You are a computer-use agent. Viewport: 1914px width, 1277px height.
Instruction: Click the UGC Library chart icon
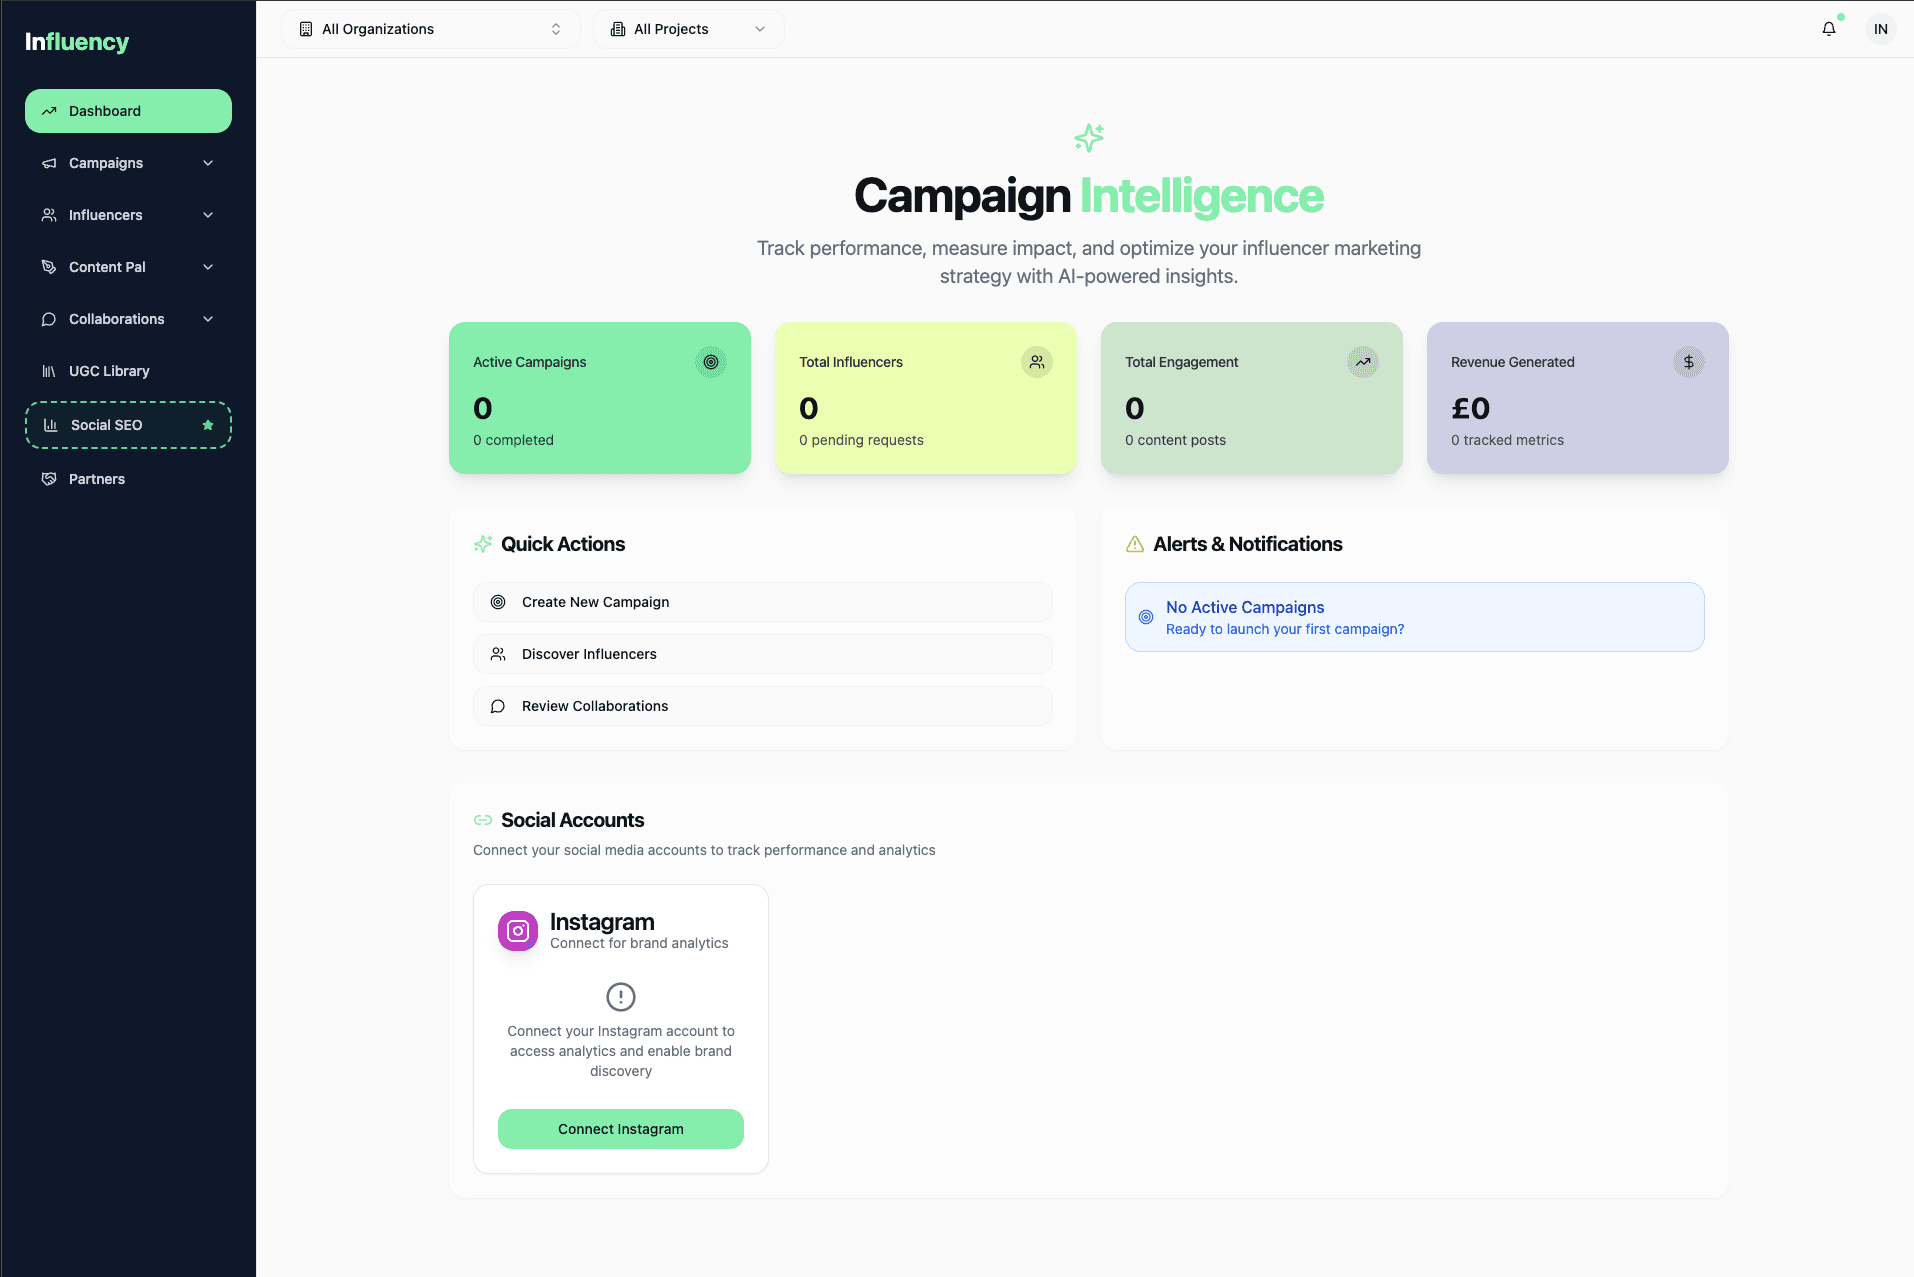(49, 371)
